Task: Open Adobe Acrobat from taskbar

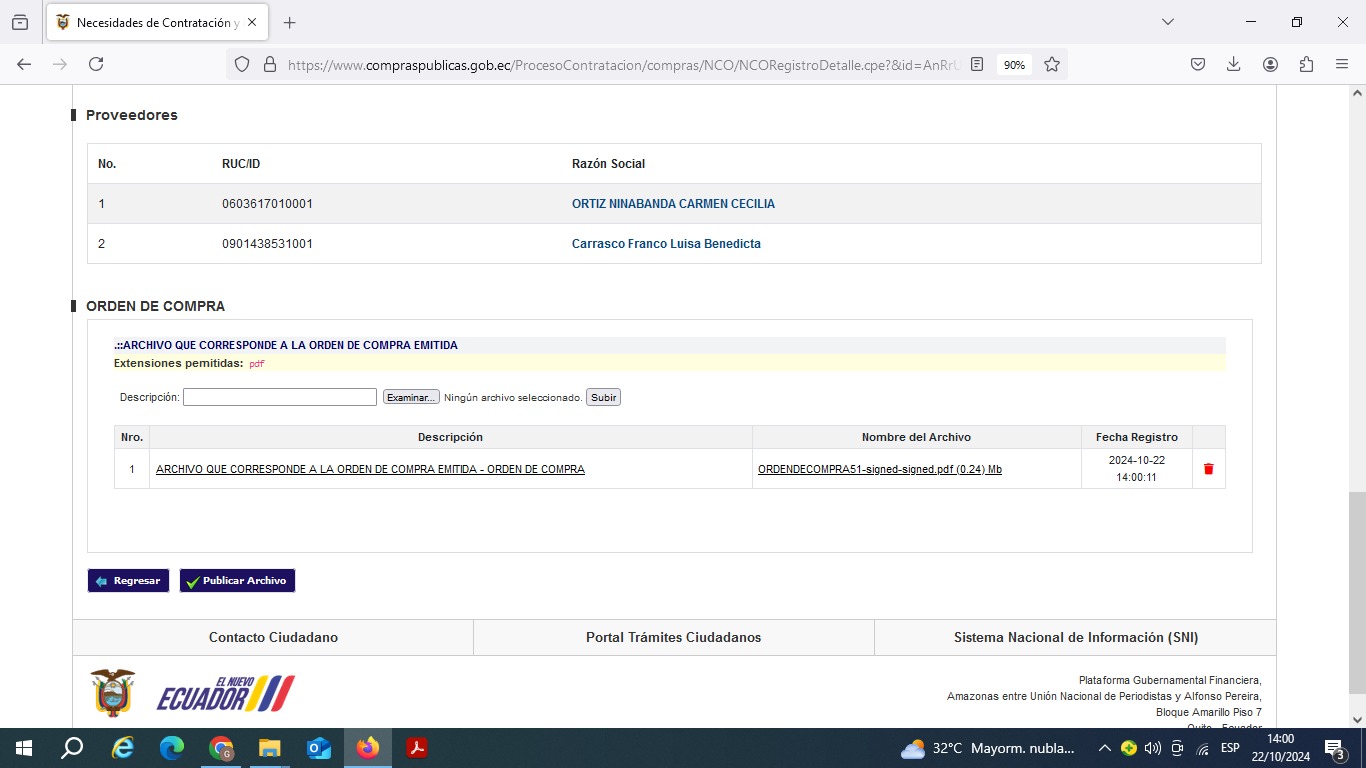Action: pyautogui.click(x=417, y=748)
